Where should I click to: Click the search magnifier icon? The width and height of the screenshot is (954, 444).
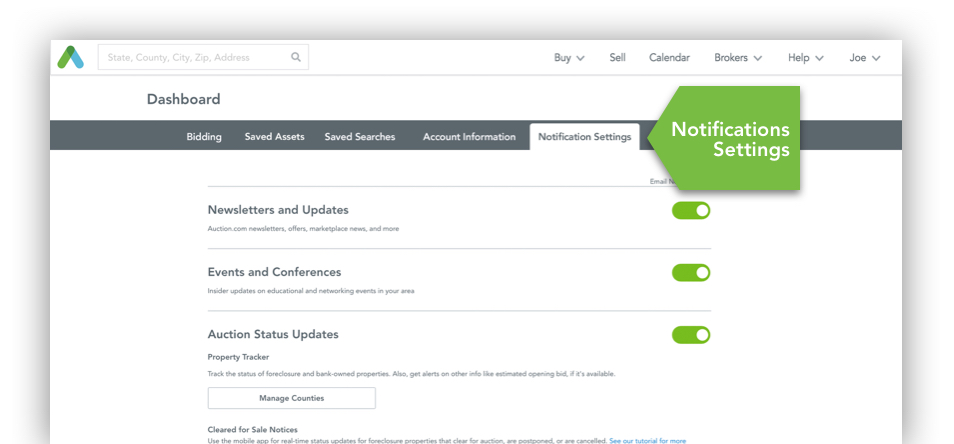[x=296, y=57]
